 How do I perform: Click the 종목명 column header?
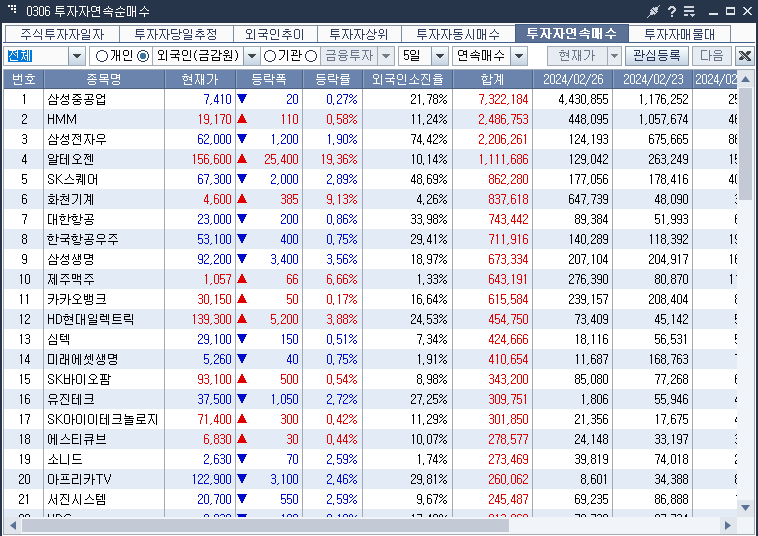[104, 79]
